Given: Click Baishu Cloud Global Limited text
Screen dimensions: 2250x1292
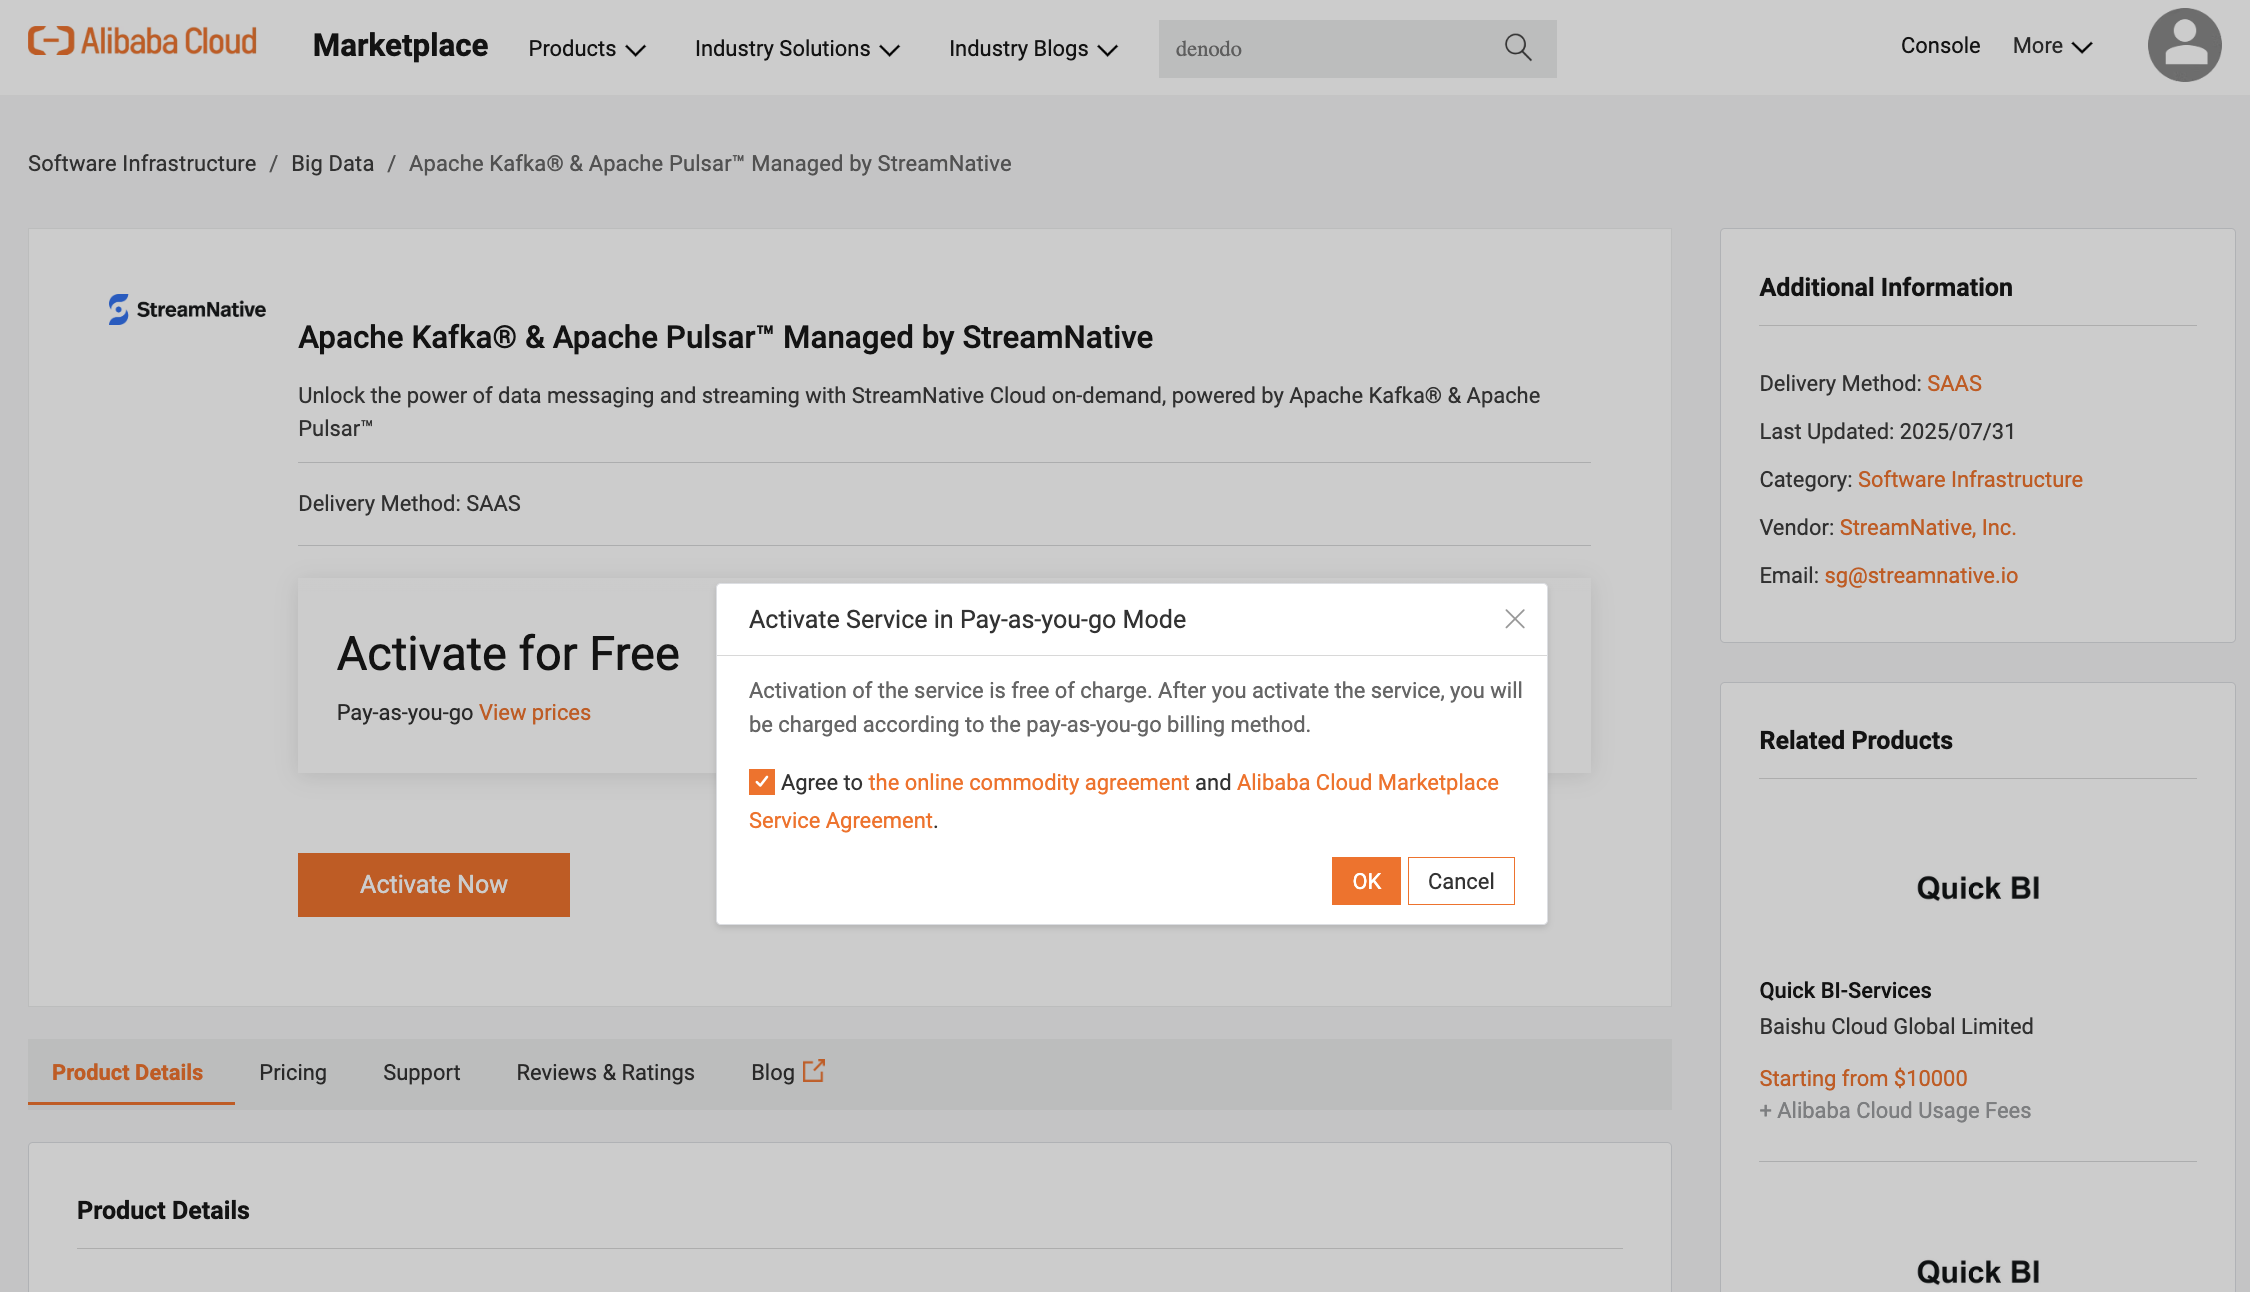Looking at the screenshot, I should (x=1896, y=1026).
